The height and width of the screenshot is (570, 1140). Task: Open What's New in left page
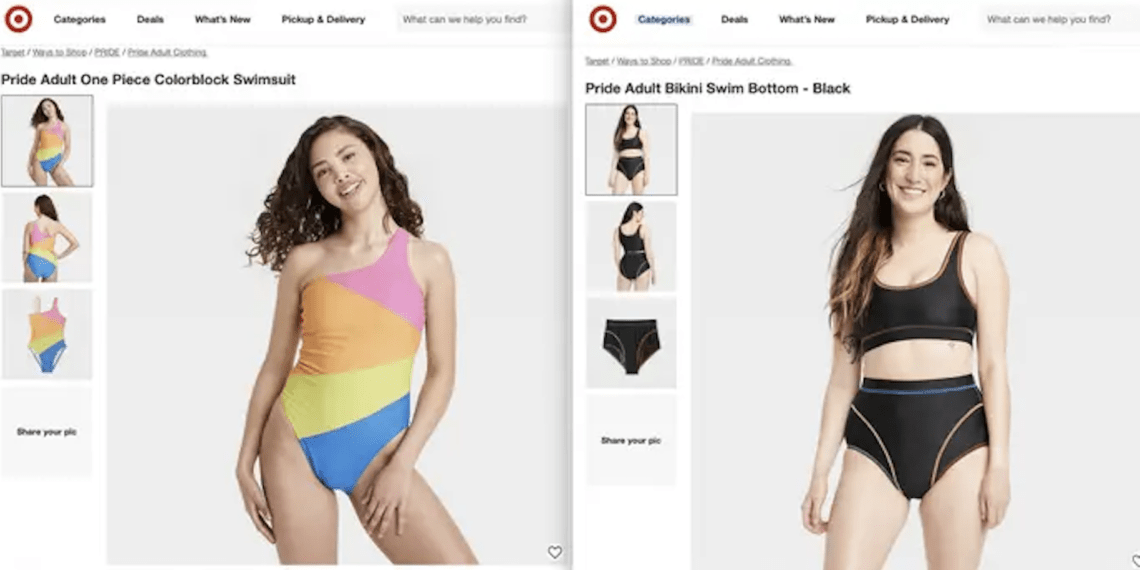222,20
